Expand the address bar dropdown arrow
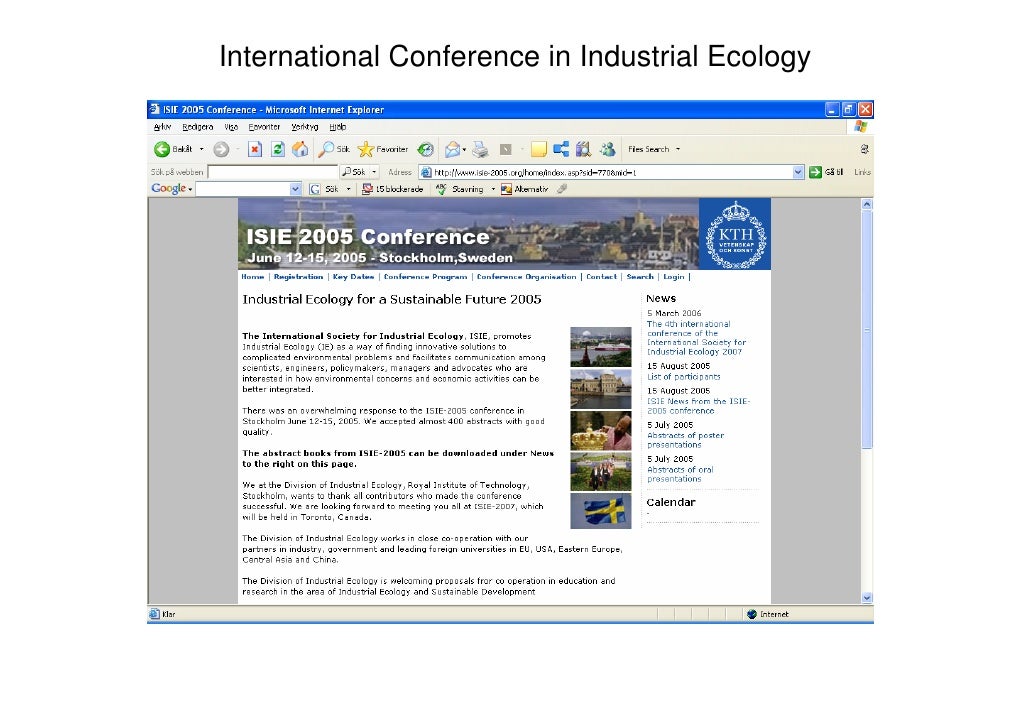 [798, 172]
